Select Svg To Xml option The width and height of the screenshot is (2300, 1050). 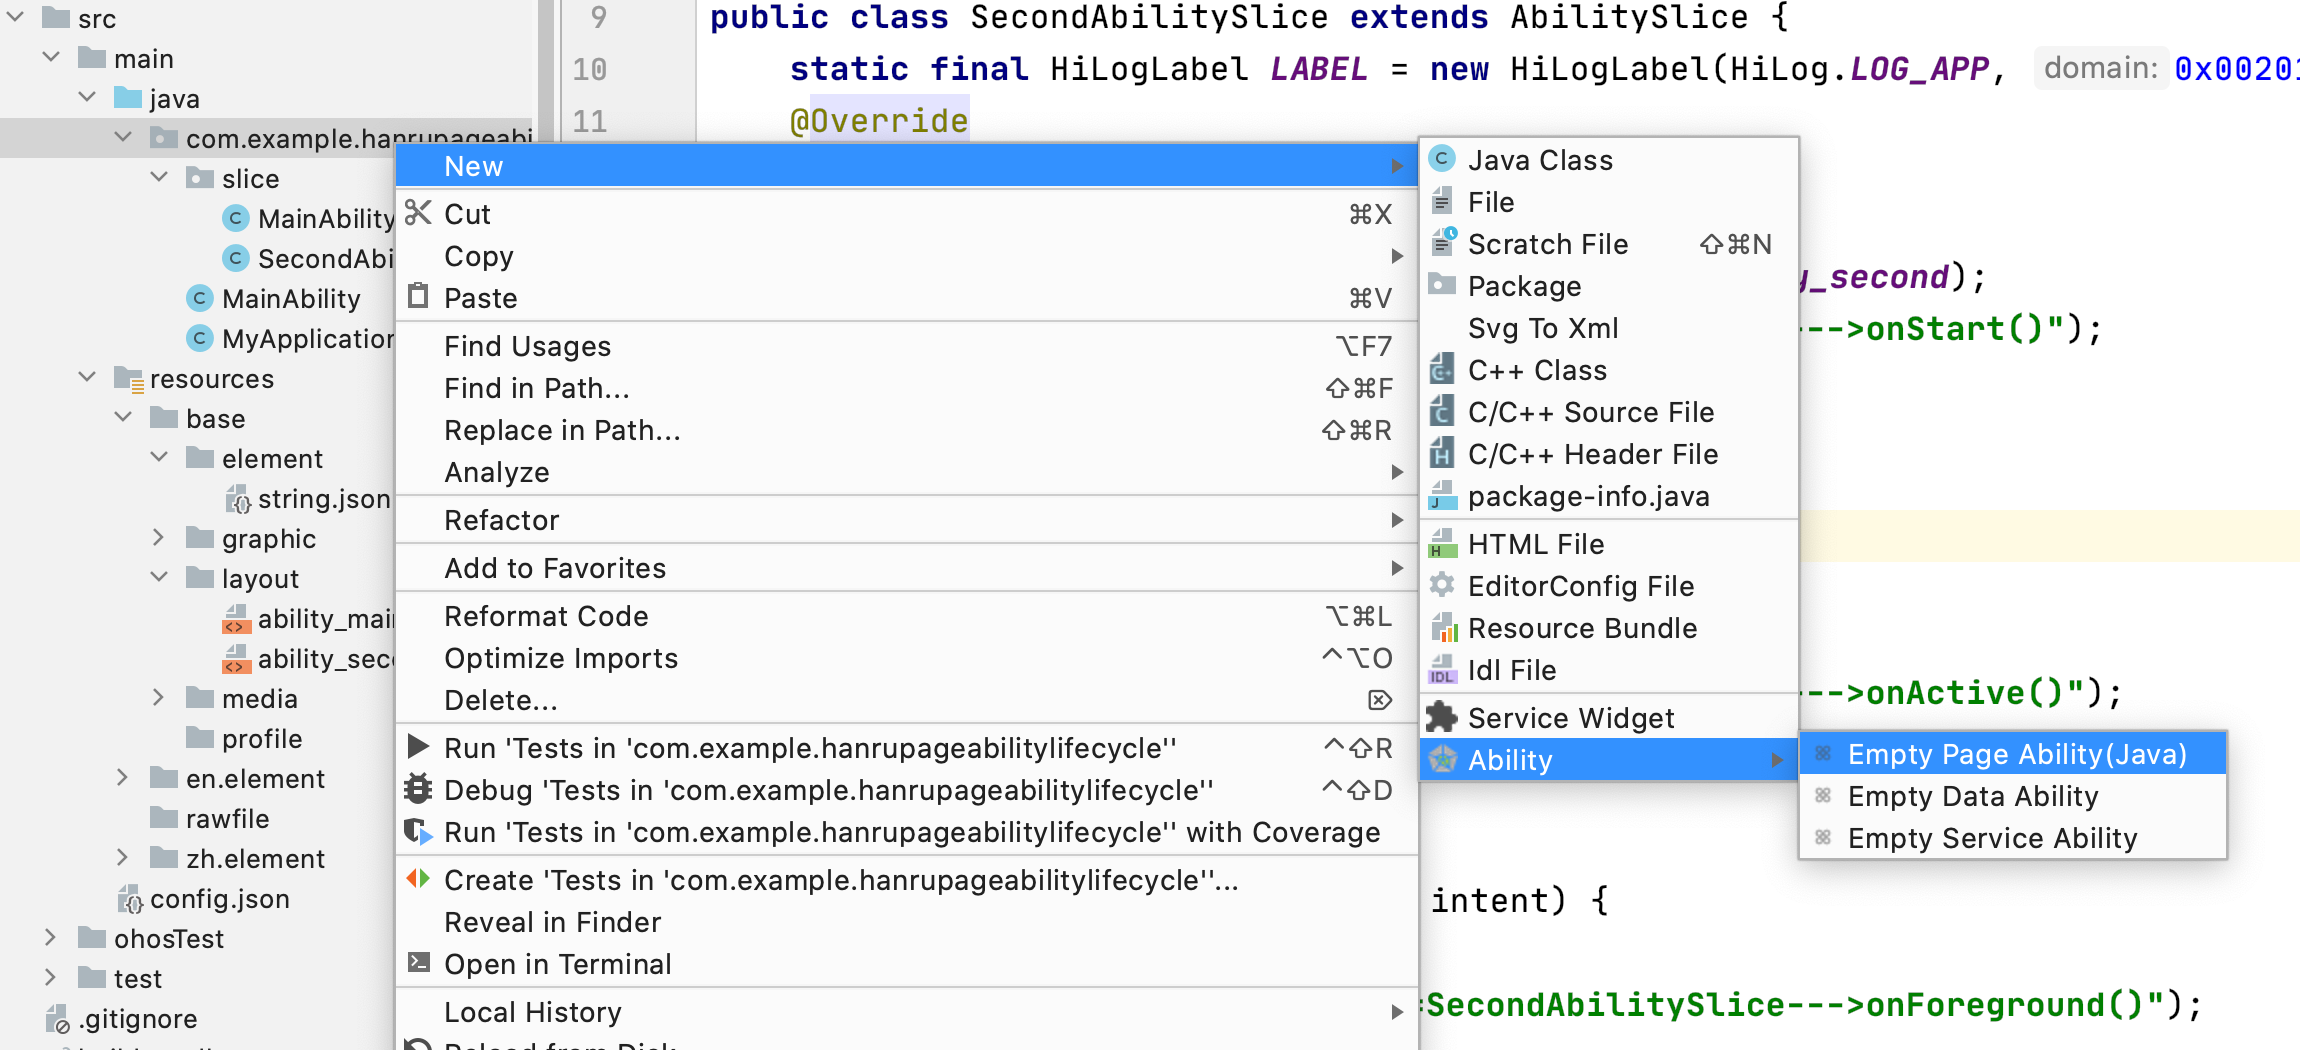click(1609, 328)
